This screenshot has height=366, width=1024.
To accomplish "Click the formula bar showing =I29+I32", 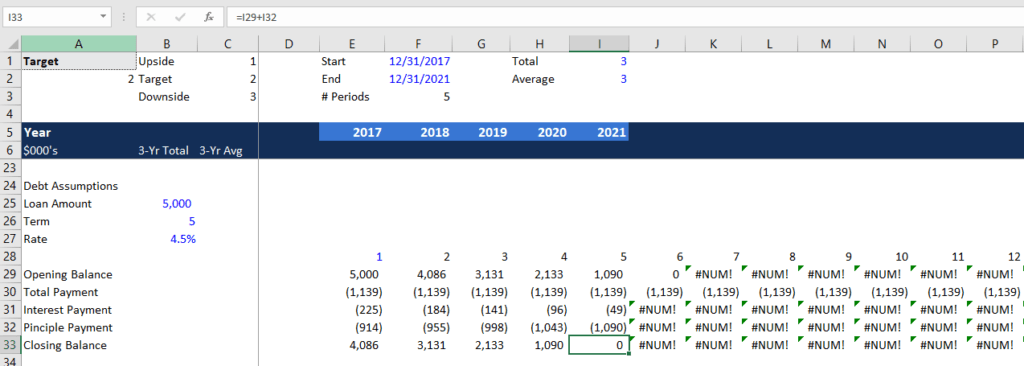I will click(x=624, y=17).
